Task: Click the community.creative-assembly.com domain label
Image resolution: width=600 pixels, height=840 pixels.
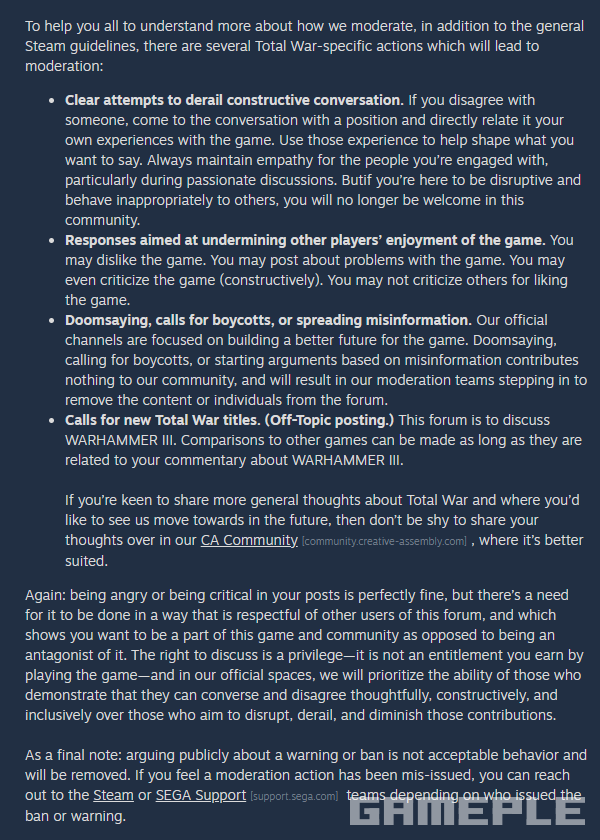Action: 384,541
